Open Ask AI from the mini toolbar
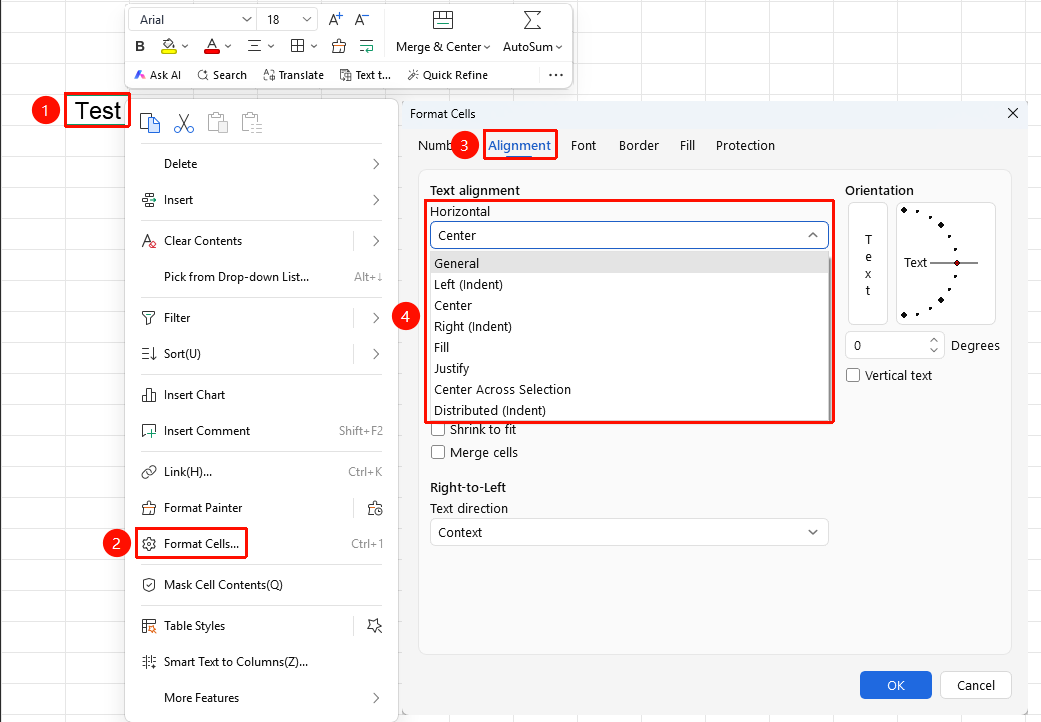This screenshot has width=1041, height=722. click(158, 75)
